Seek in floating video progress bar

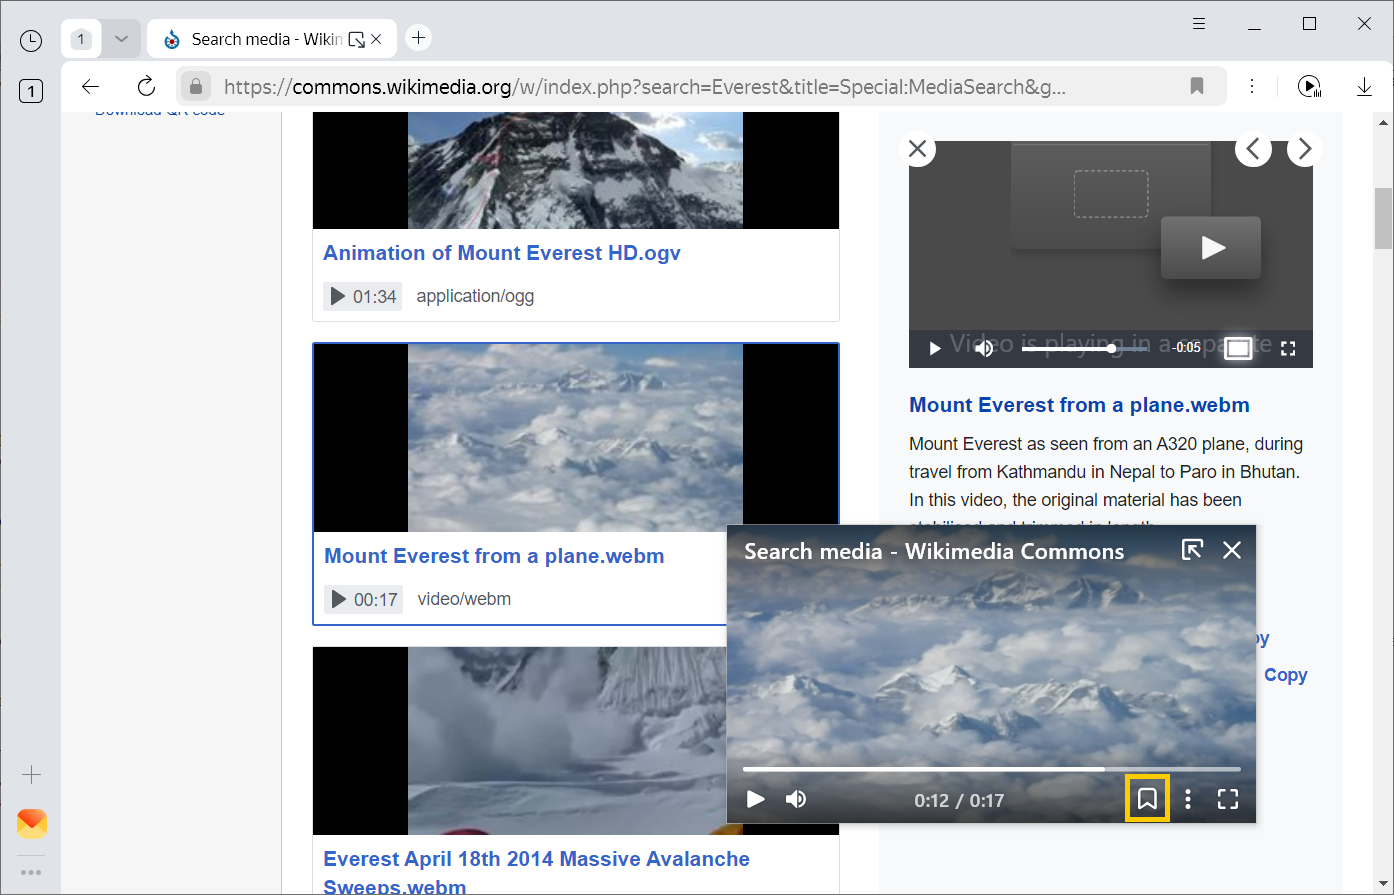(x=990, y=769)
